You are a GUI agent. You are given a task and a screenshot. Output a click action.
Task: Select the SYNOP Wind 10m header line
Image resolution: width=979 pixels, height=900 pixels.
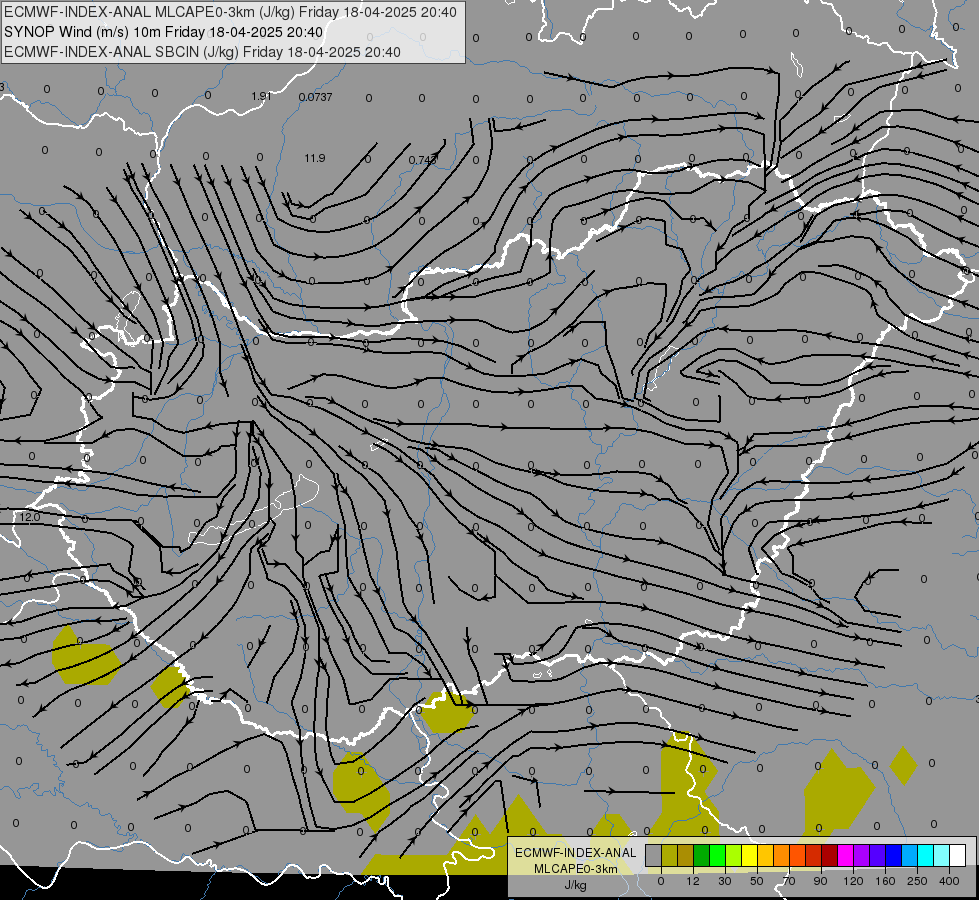[x=164, y=32]
